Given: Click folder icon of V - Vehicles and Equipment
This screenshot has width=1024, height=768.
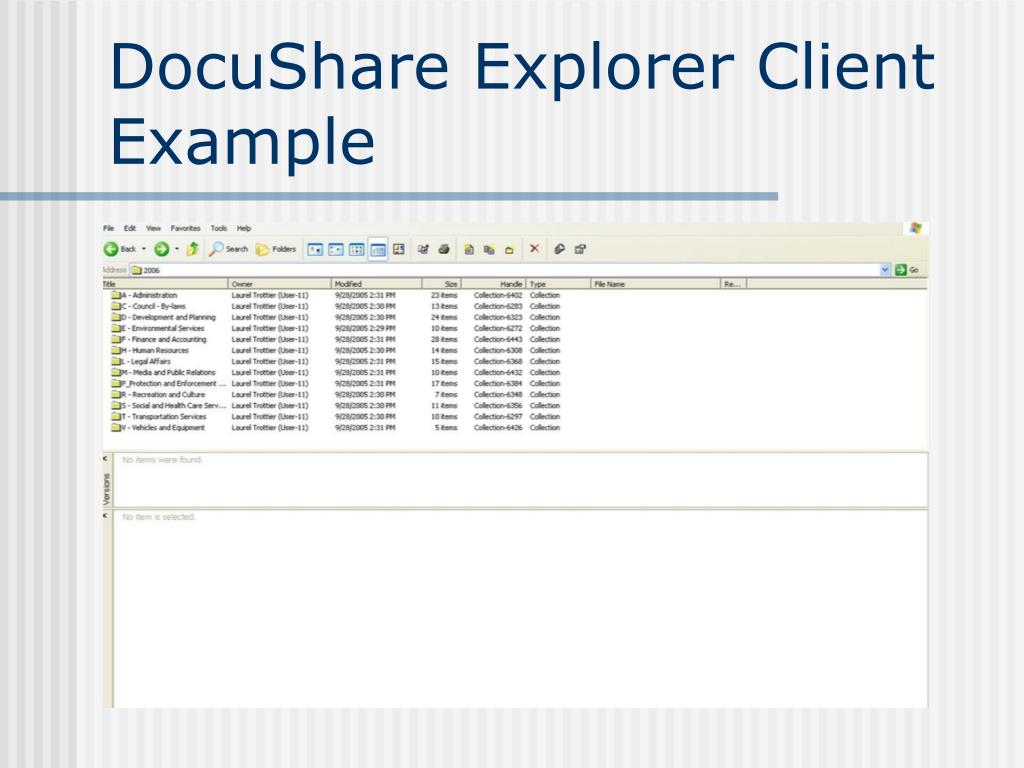Looking at the screenshot, I should pos(116,428).
